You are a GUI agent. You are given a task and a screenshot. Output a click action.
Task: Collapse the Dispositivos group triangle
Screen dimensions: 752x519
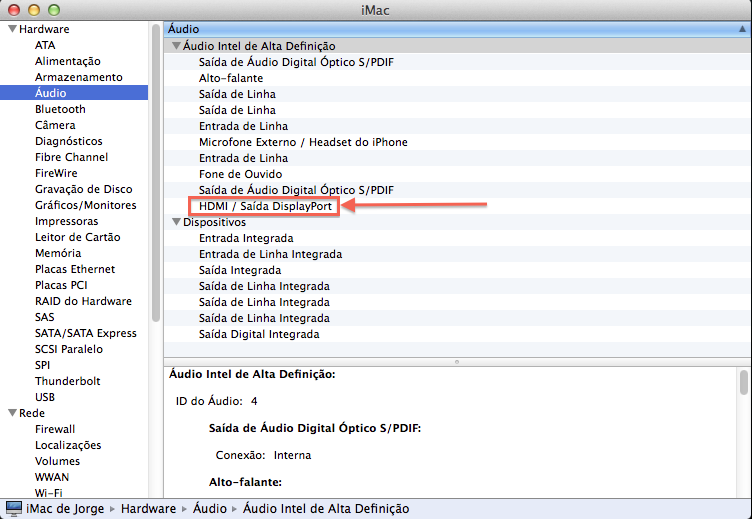pos(176,222)
